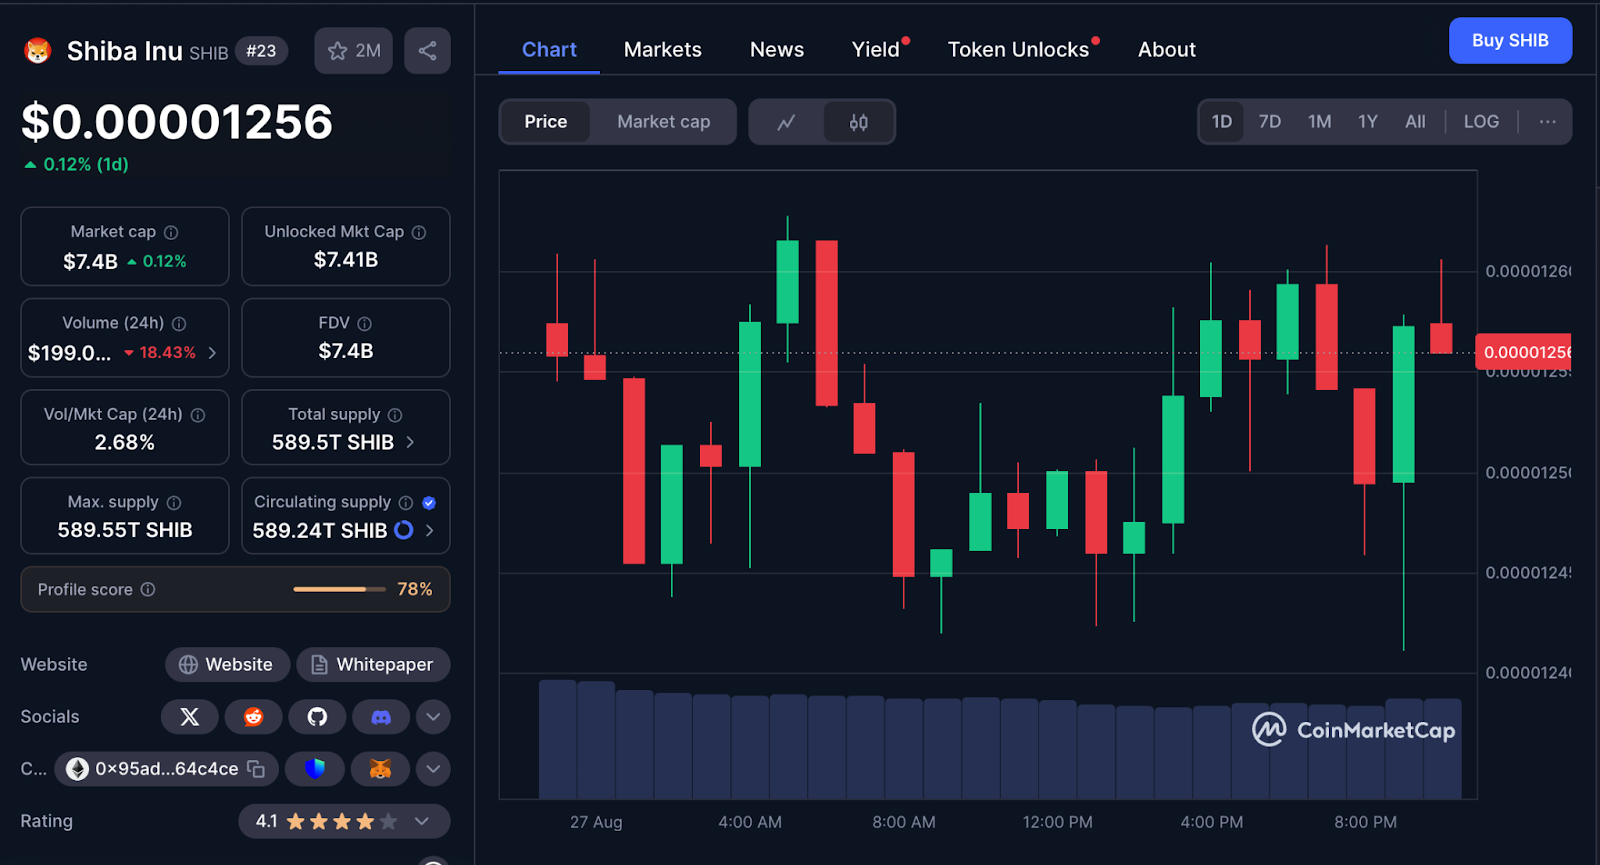The width and height of the screenshot is (1600, 865).
Task: Toggle LOG scale on chart
Action: (x=1480, y=122)
